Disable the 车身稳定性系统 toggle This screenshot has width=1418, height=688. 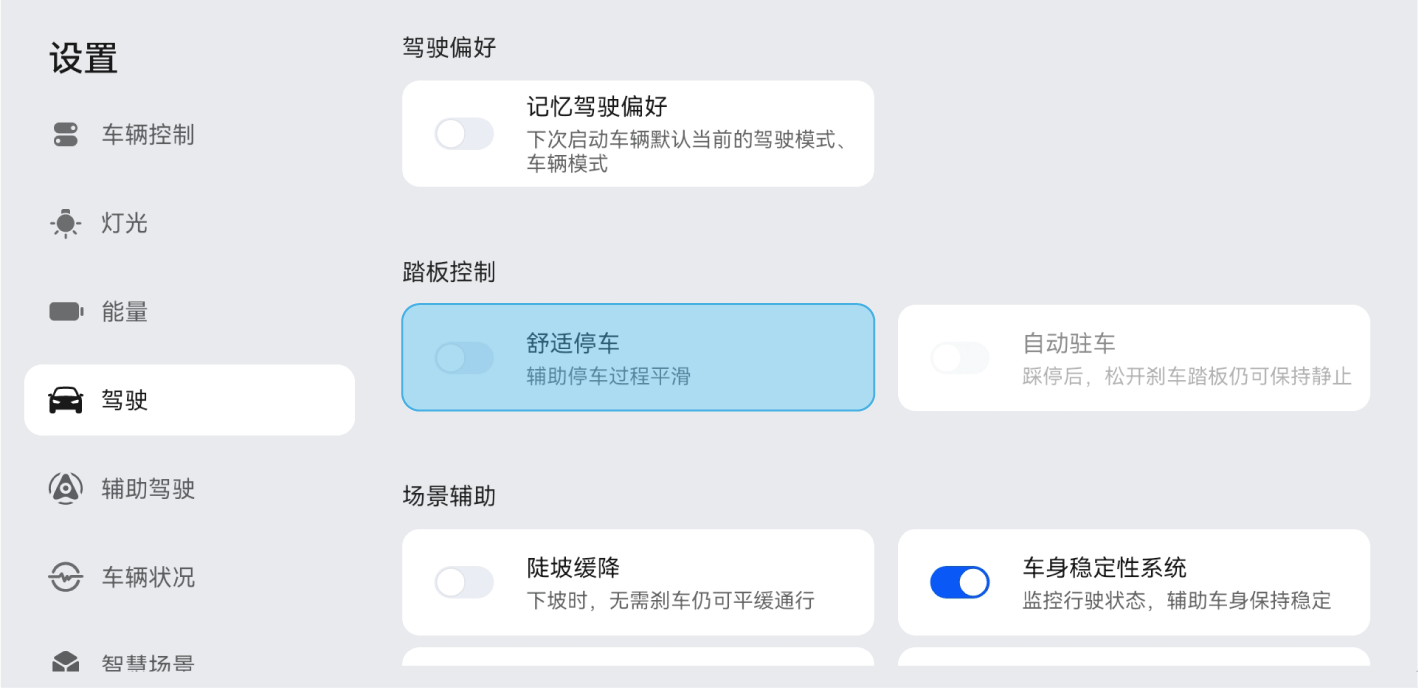coord(960,582)
